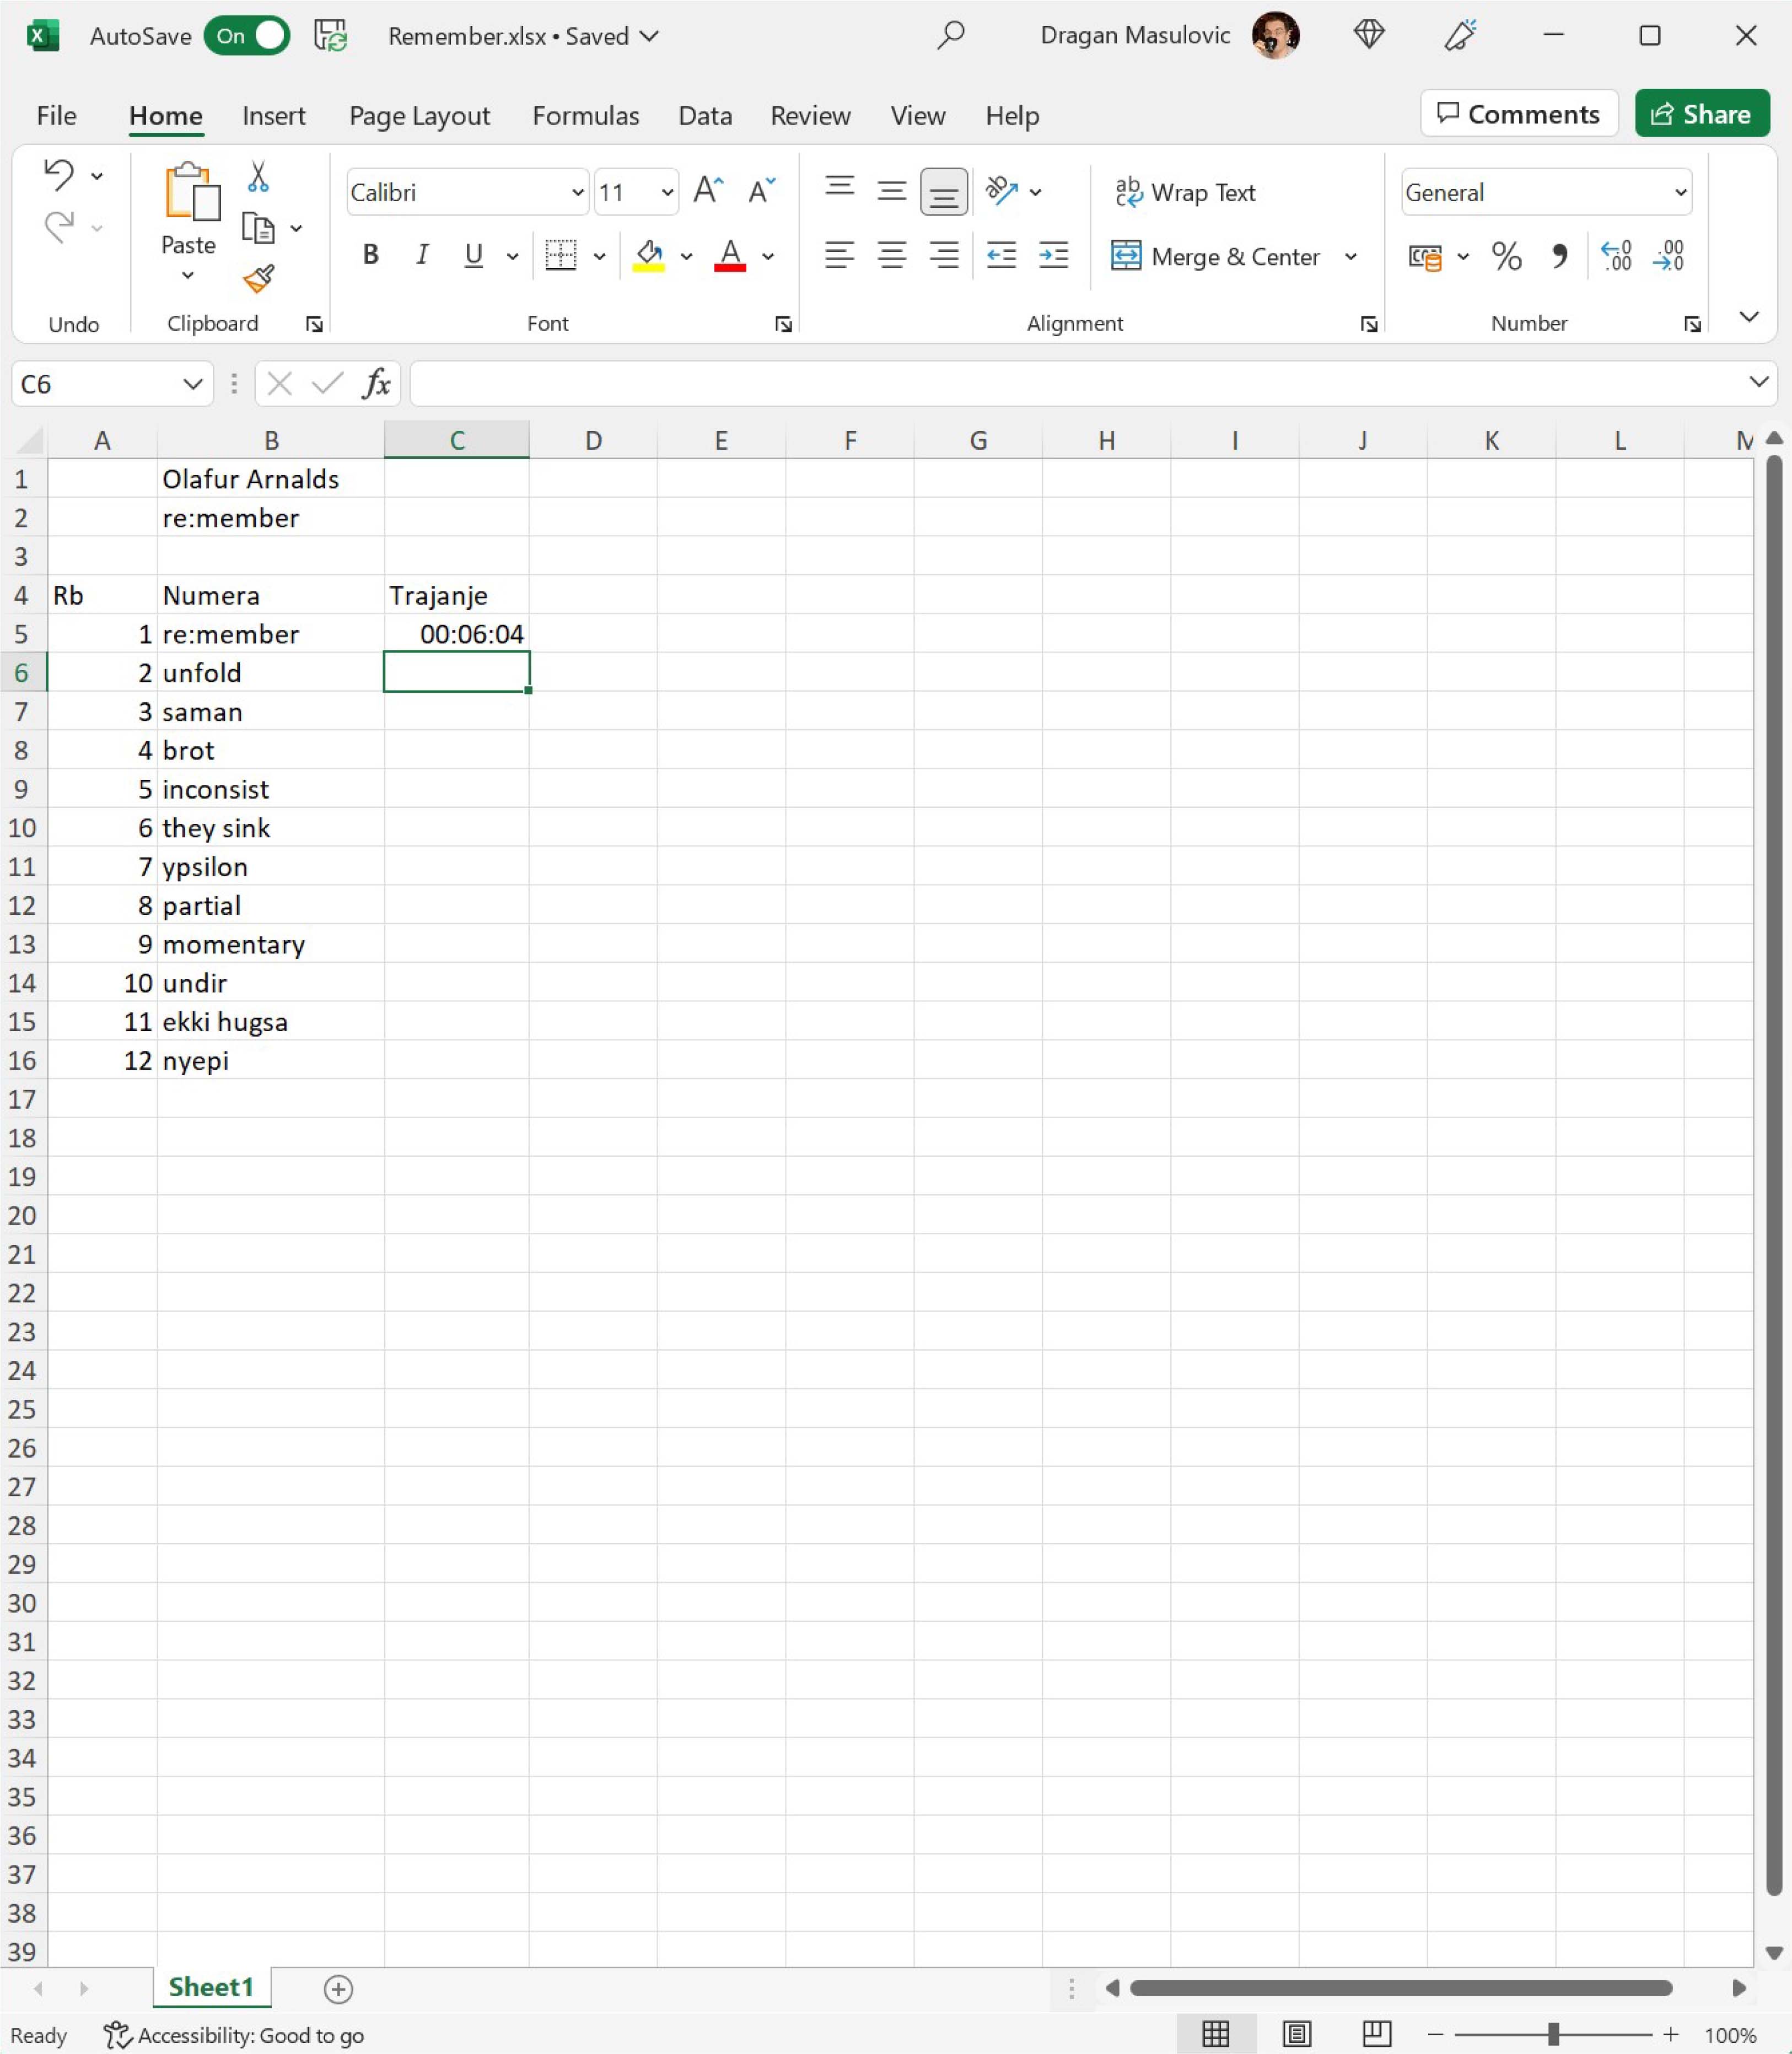The width and height of the screenshot is (1792, 2054).
Task: Switch to the Insert tab
Action: click(273, 116)
